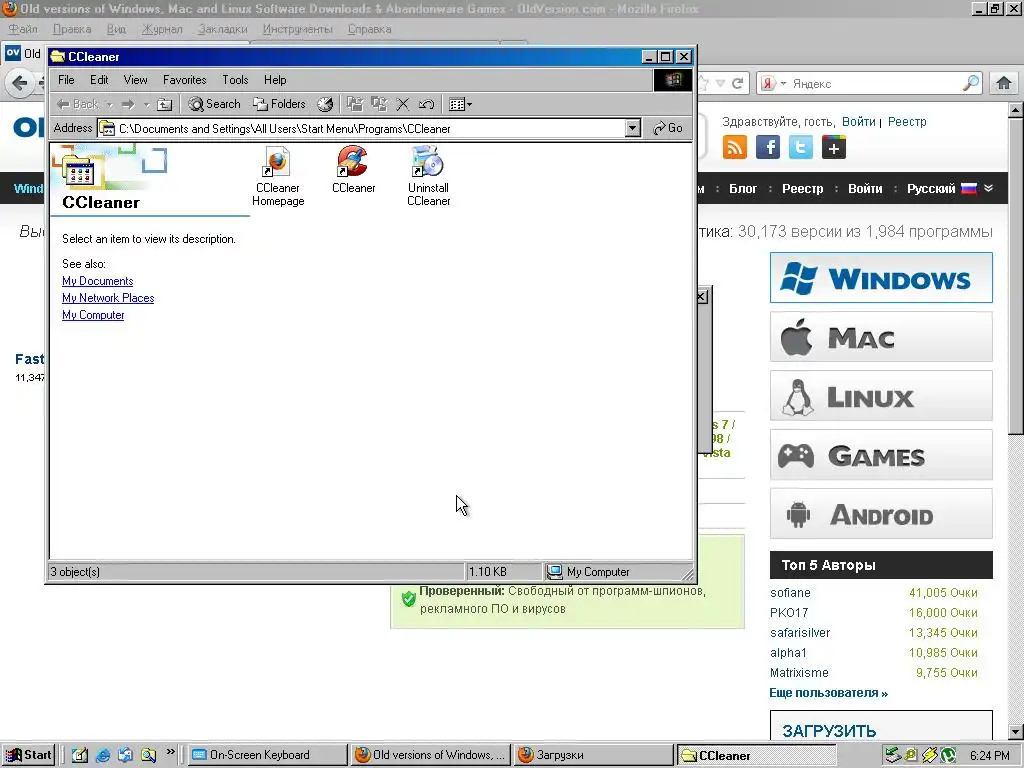Click the Firefox Home button
This screenshot has height=768, width=1024.
1004,83
